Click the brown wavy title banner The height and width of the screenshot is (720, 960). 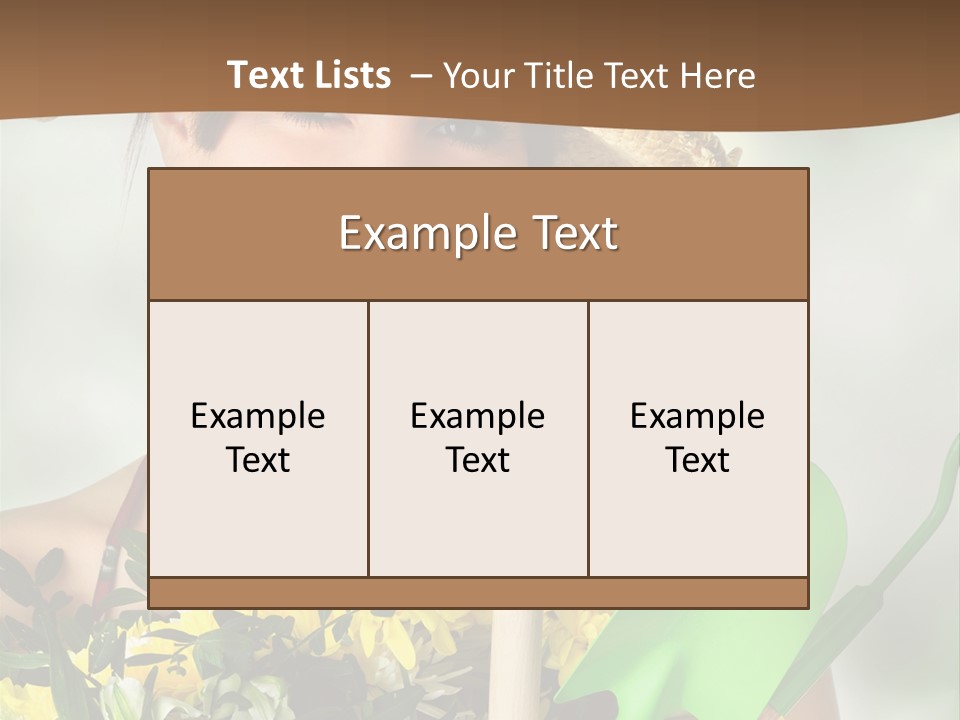click(x=480, y=61)
